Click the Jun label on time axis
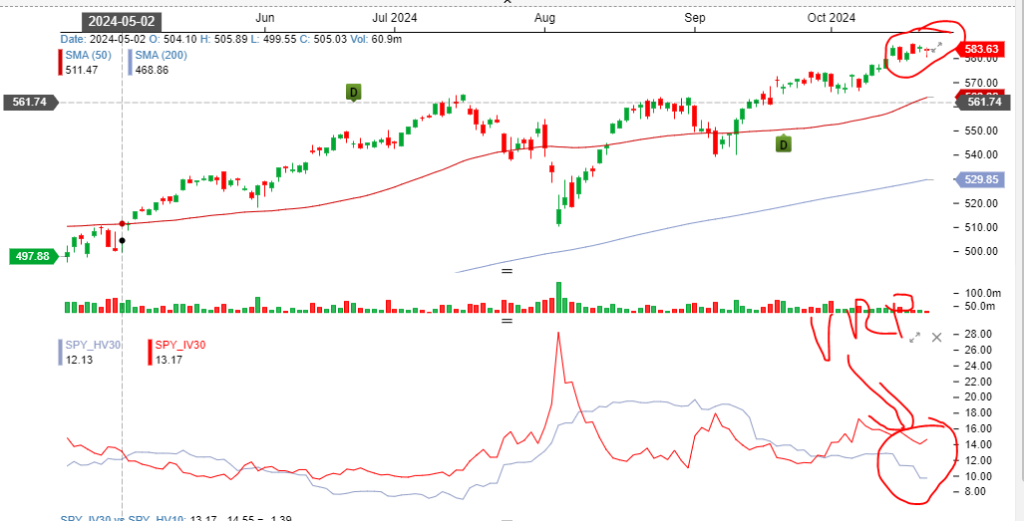1024x521 pixels. [x=265, y=18]
